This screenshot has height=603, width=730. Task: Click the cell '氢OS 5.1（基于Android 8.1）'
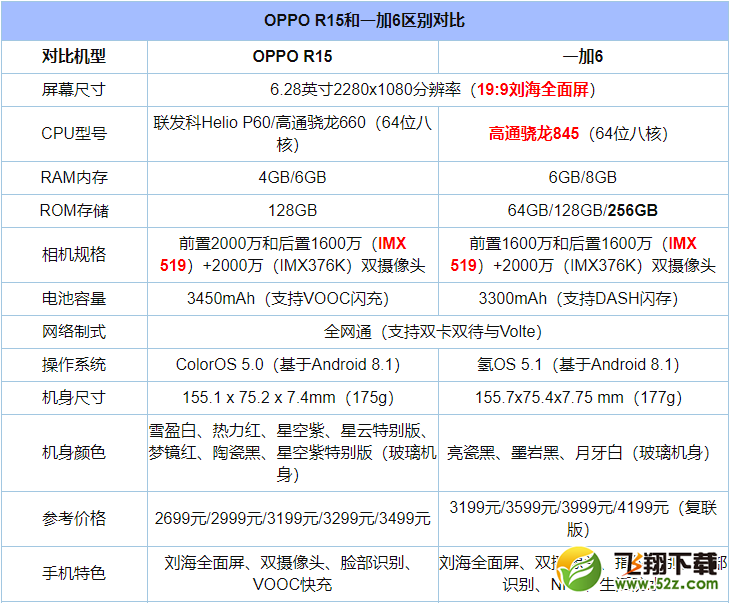tap(583, 365)
